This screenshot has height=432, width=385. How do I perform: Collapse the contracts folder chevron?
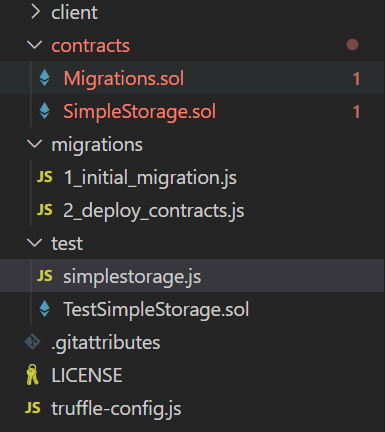(35, 45)
